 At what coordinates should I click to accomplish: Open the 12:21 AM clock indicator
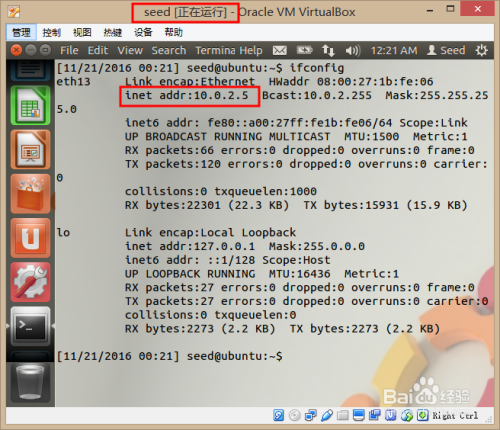pos(394,50)
